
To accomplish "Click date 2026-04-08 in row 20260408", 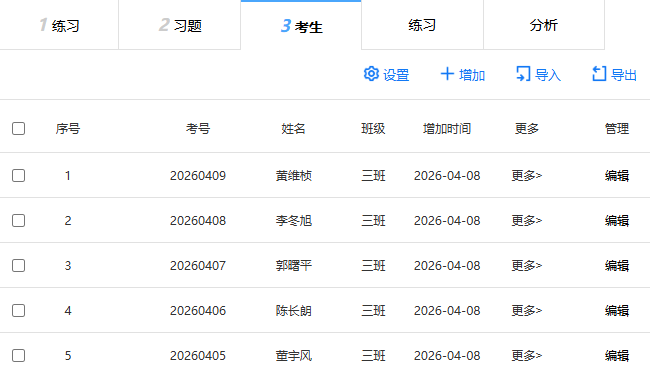I will [447, 221].
